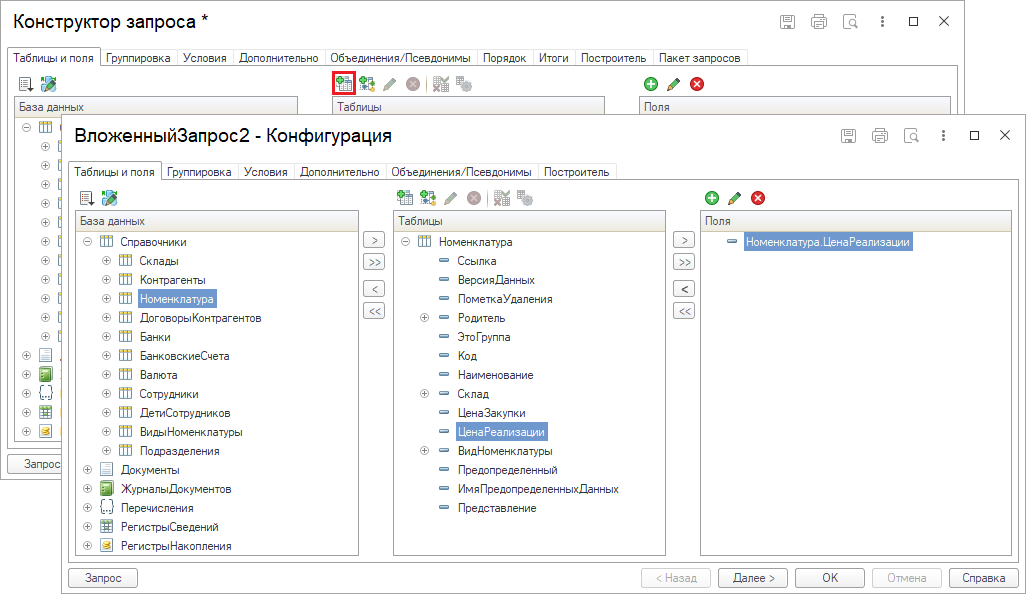Expand the Склад field in Таблицы panel
The height and width of the screenshot is (594, 1026).
[424, 393]
